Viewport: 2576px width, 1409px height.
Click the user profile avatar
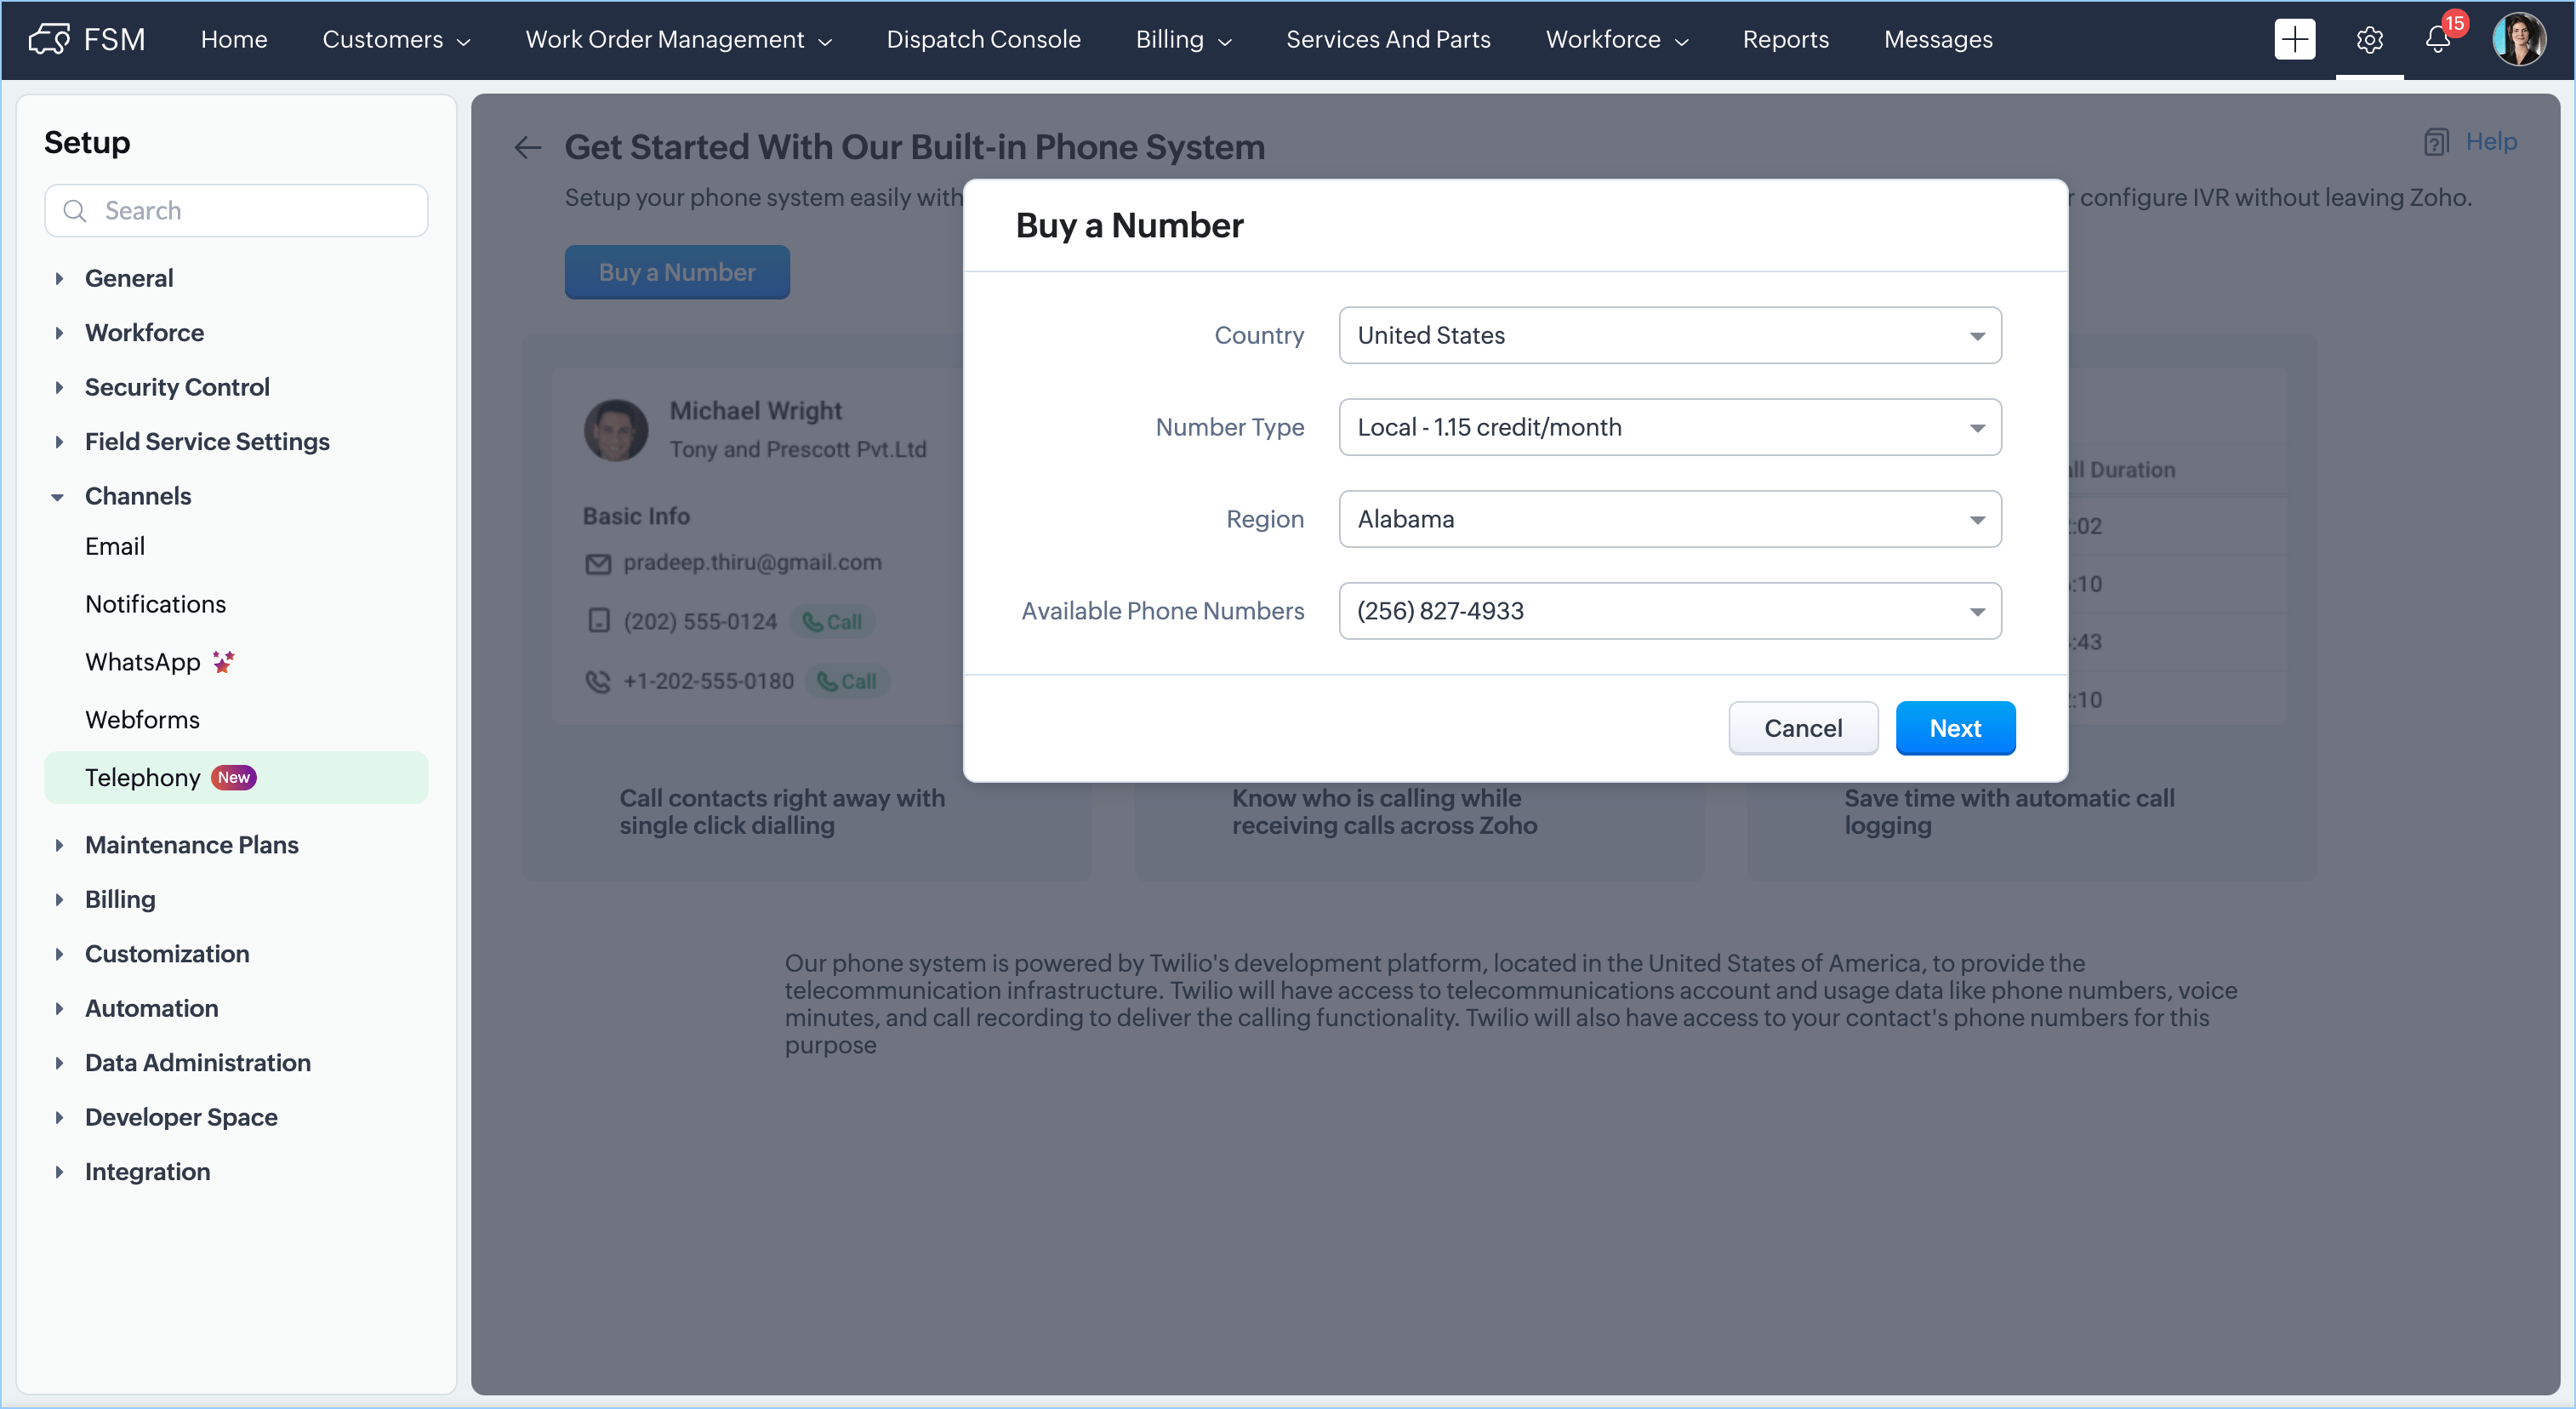2519,39
